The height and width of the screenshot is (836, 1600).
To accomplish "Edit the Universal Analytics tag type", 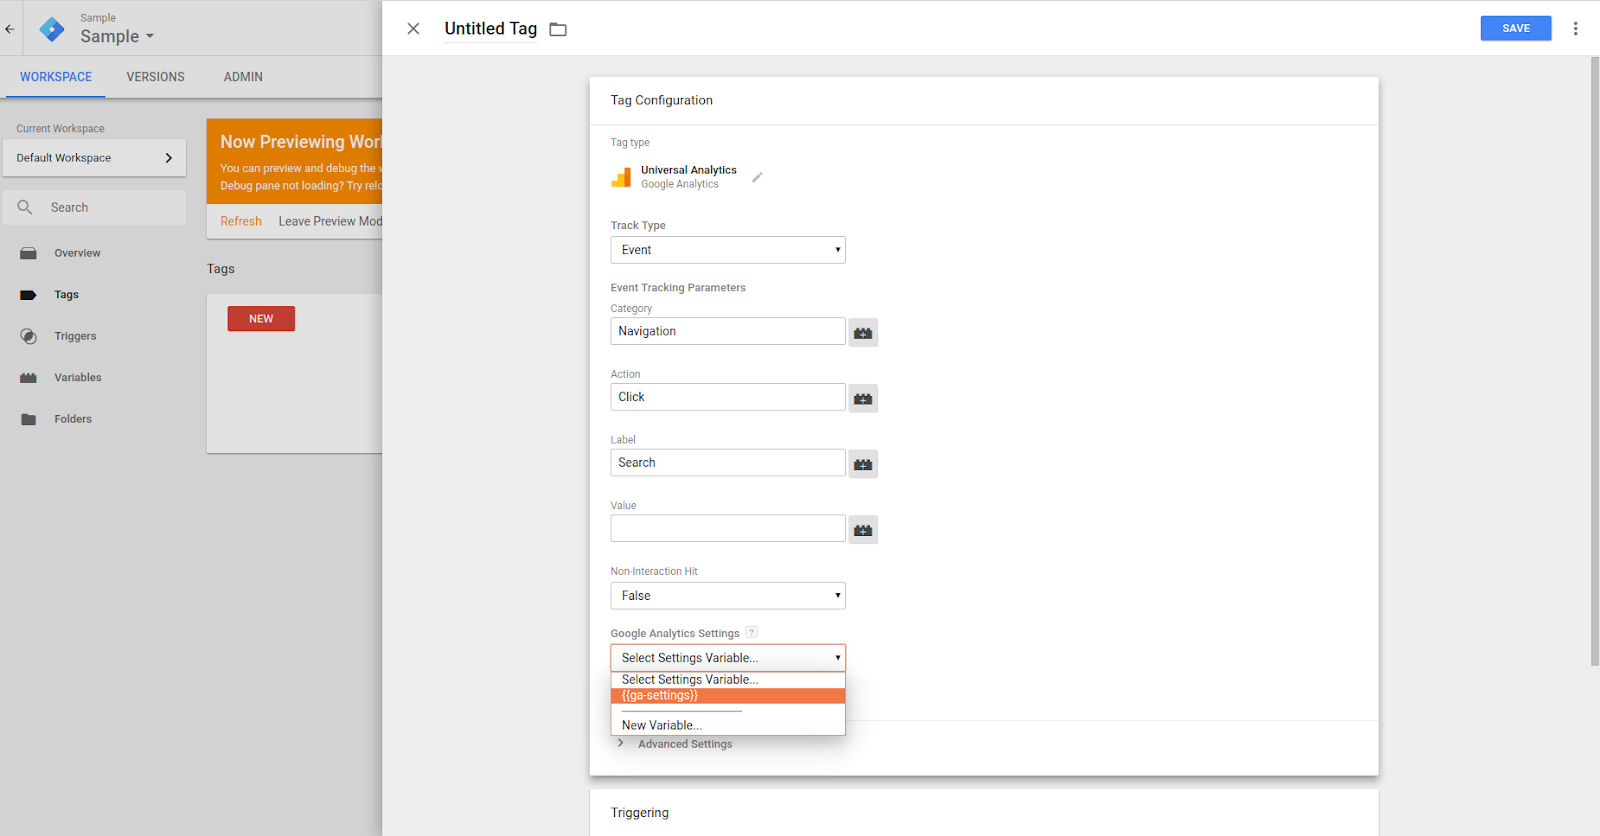I will 757,177.
